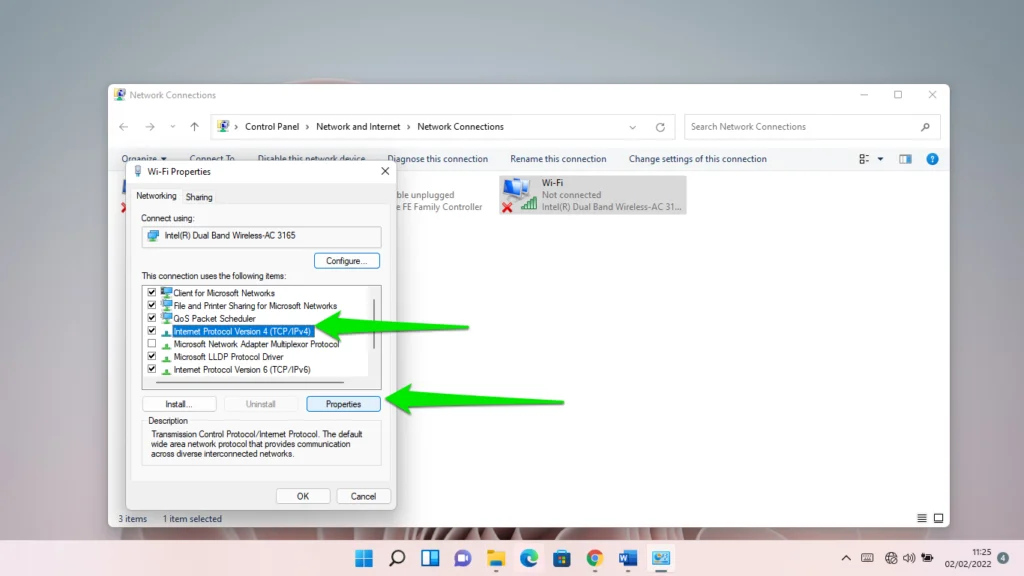
Task: Click the Configure... button
Action: coord(347,261)
